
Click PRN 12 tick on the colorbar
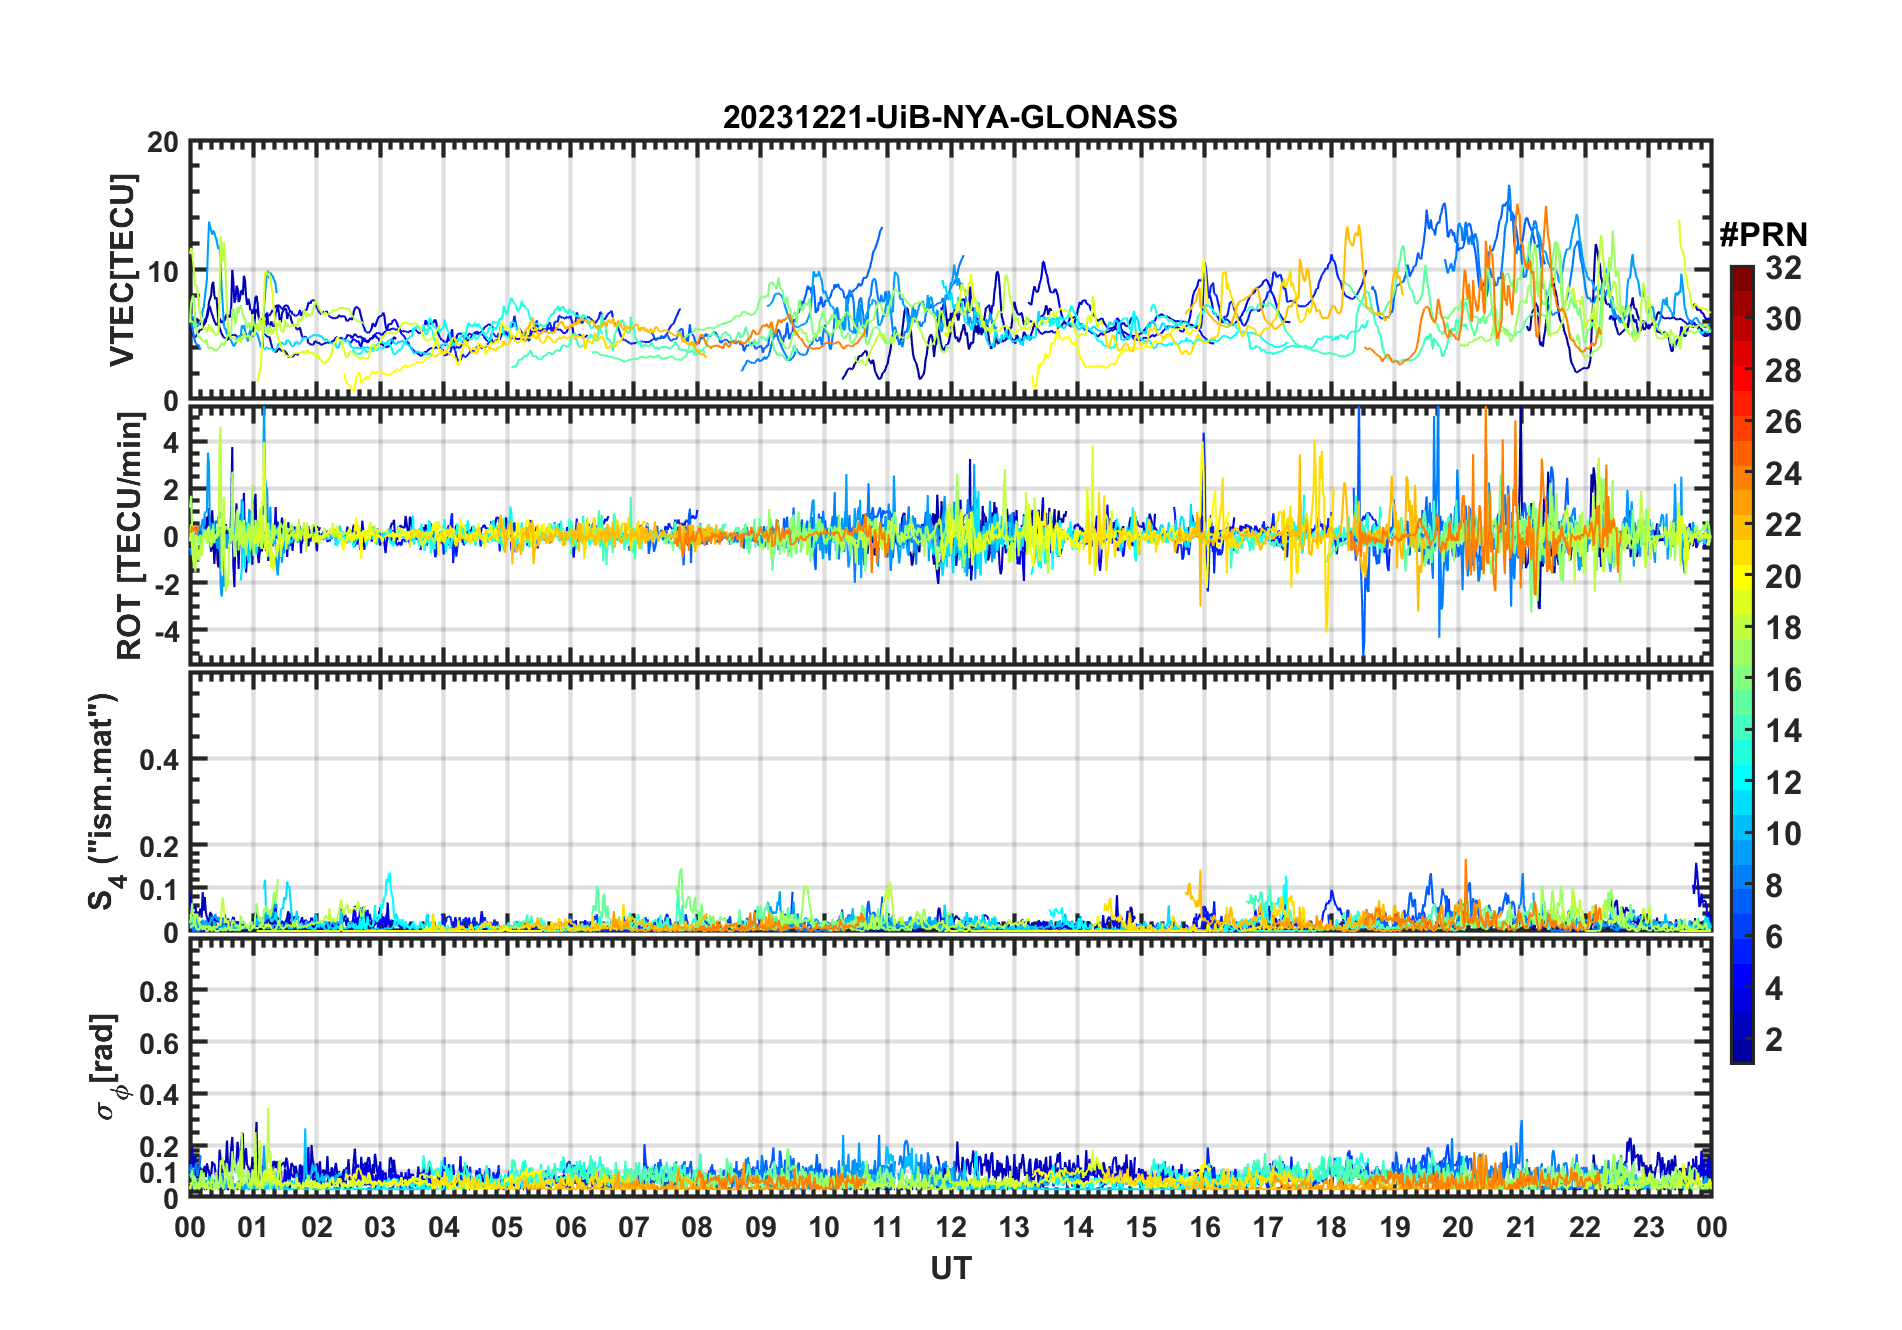coord(1783,783)
